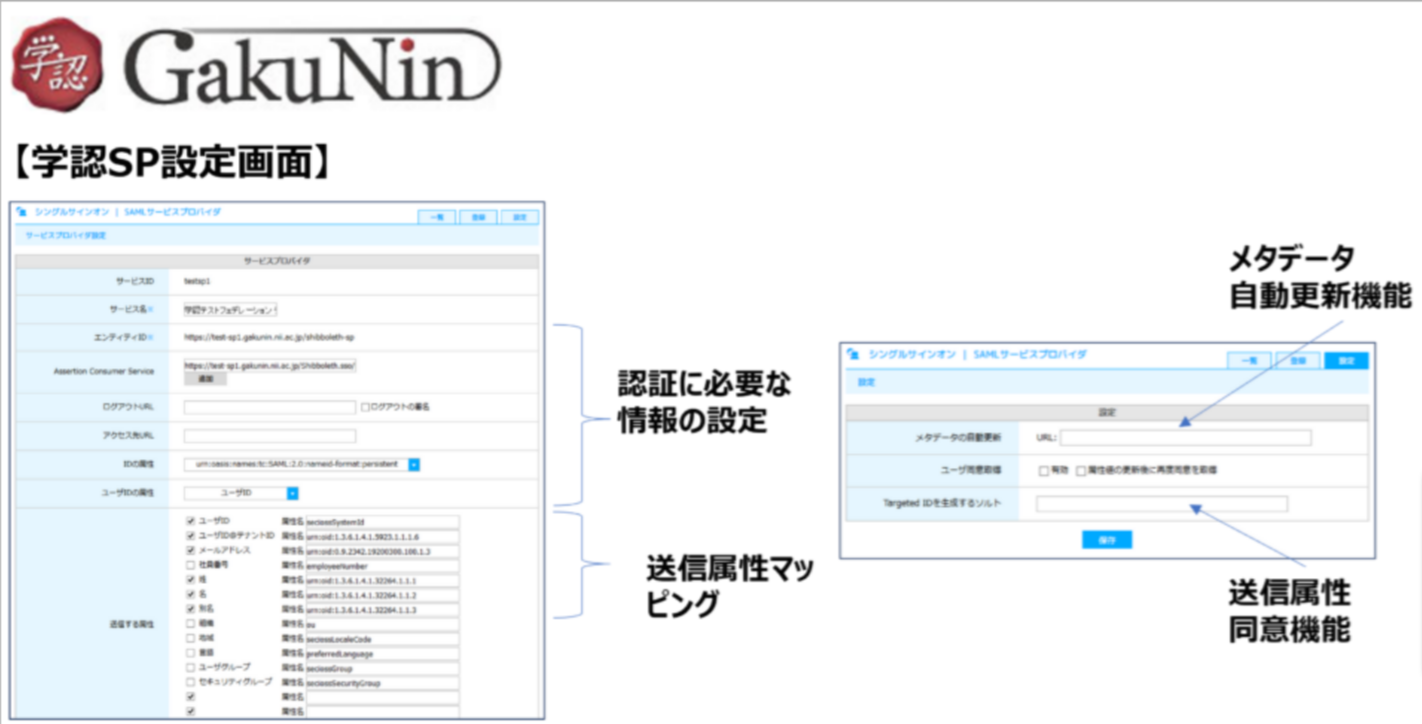1422x724 pixels.
Task: Check the 社員番号 attribute checkbox
Action: coord(190,566)
